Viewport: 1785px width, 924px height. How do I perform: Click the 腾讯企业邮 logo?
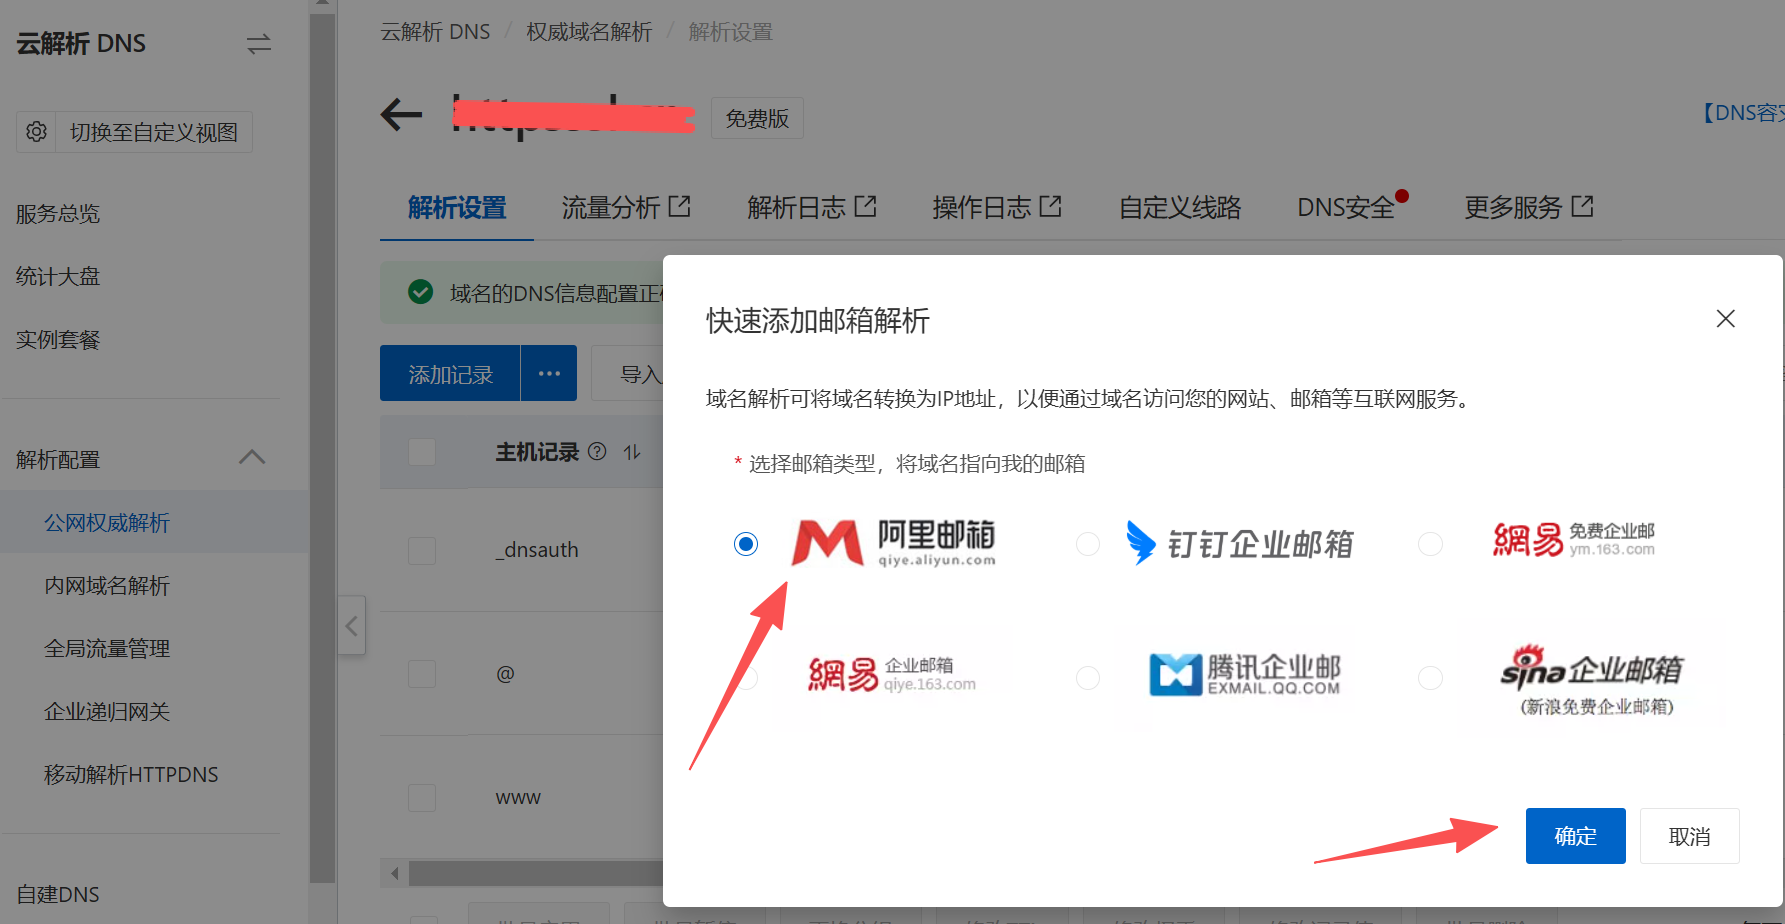pyautogui.click(x=1245, y=674)
